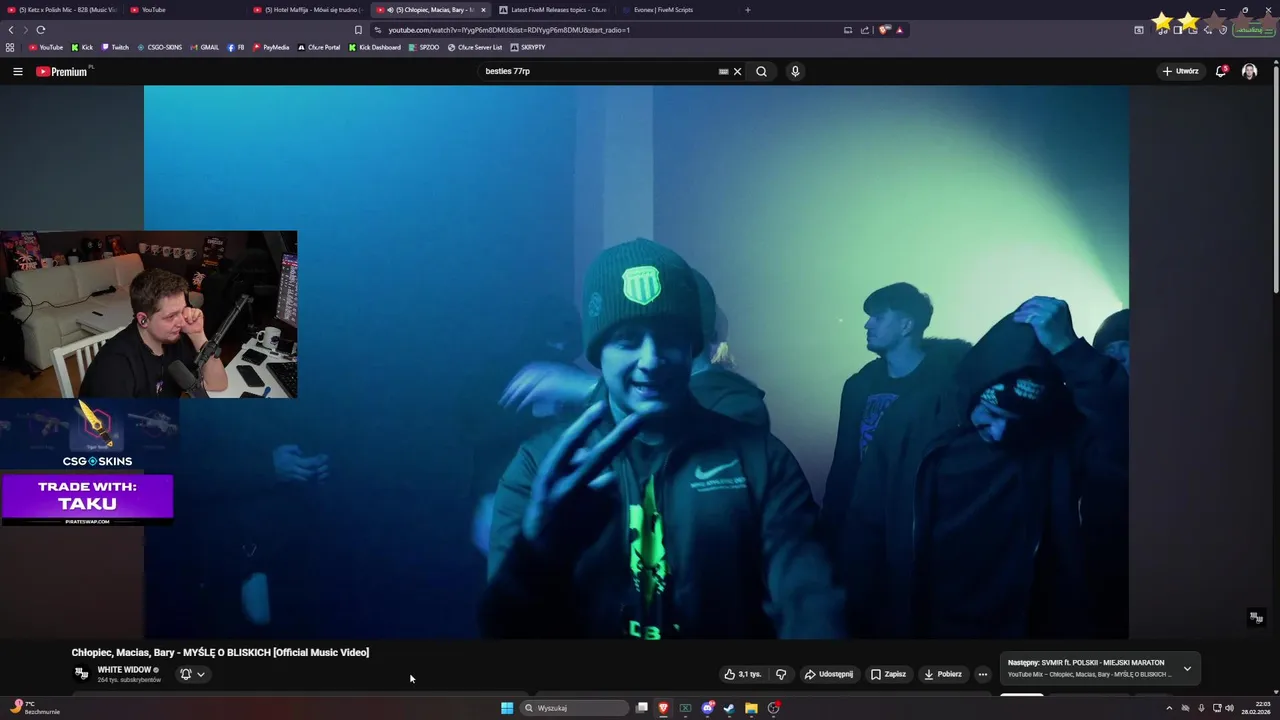
Task: Click the search magnifier button
Action: [761, 71]
